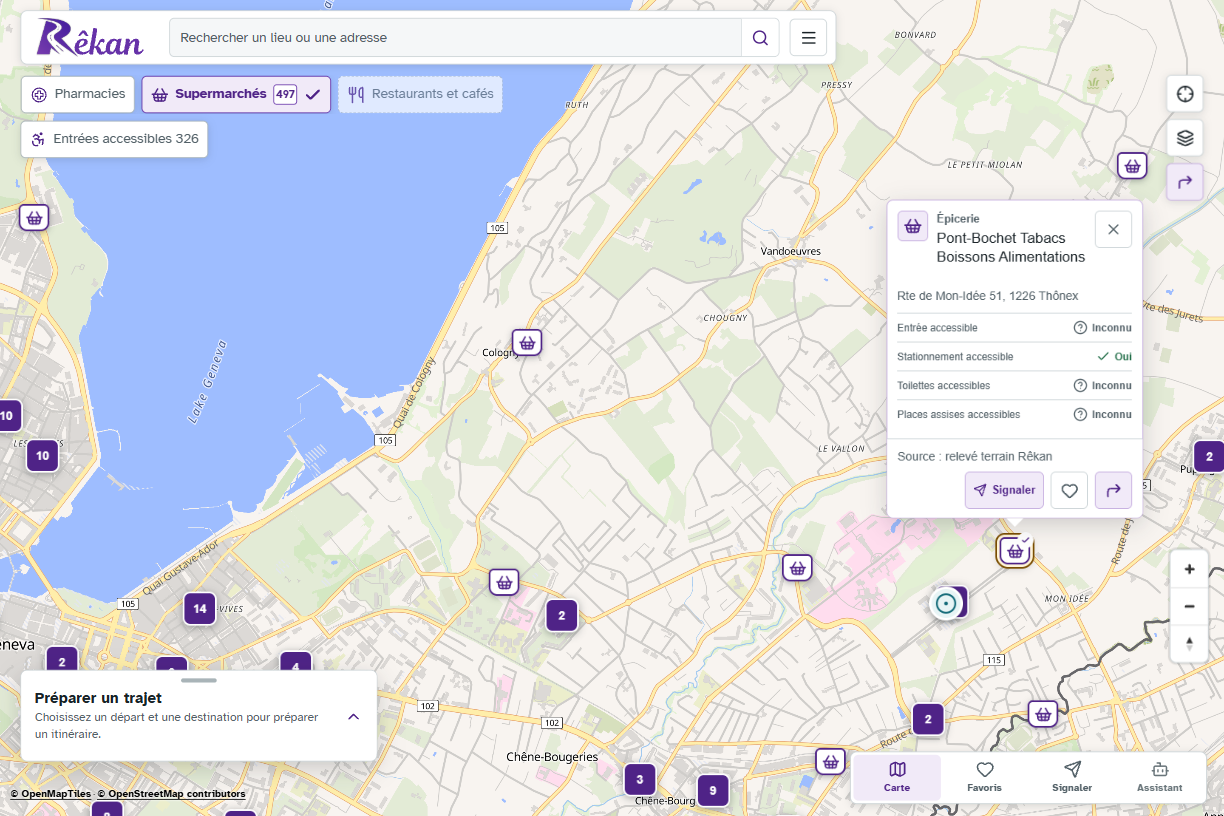Open the map layers selector

pyautogui.click(x=1185, y=138)
